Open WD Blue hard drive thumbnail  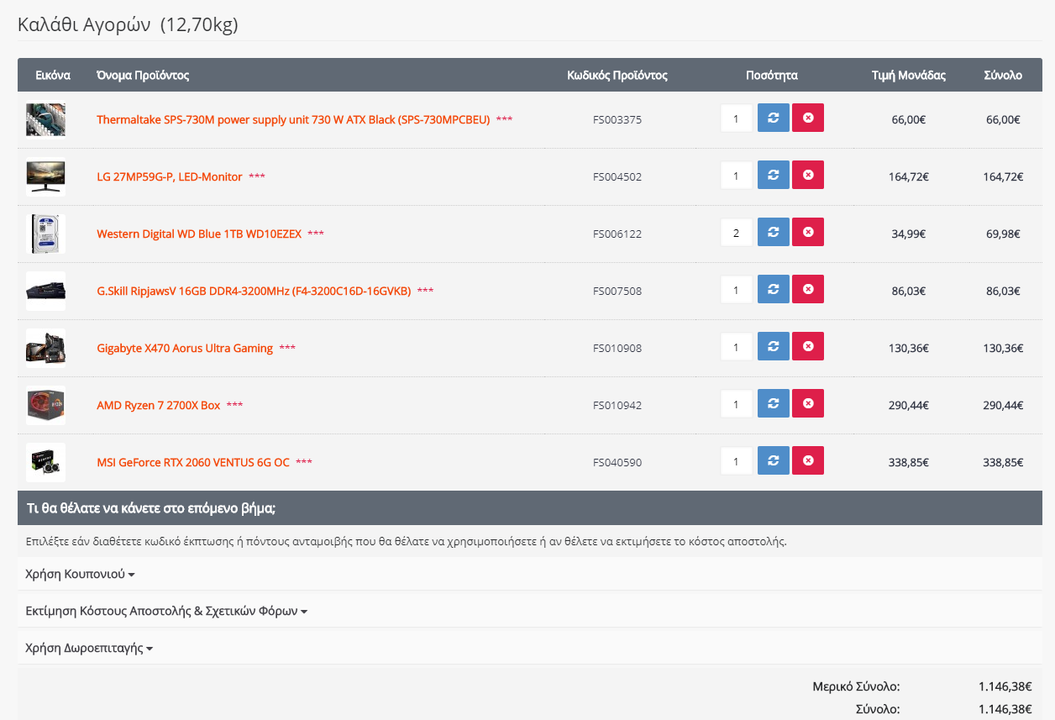(46, 233)
